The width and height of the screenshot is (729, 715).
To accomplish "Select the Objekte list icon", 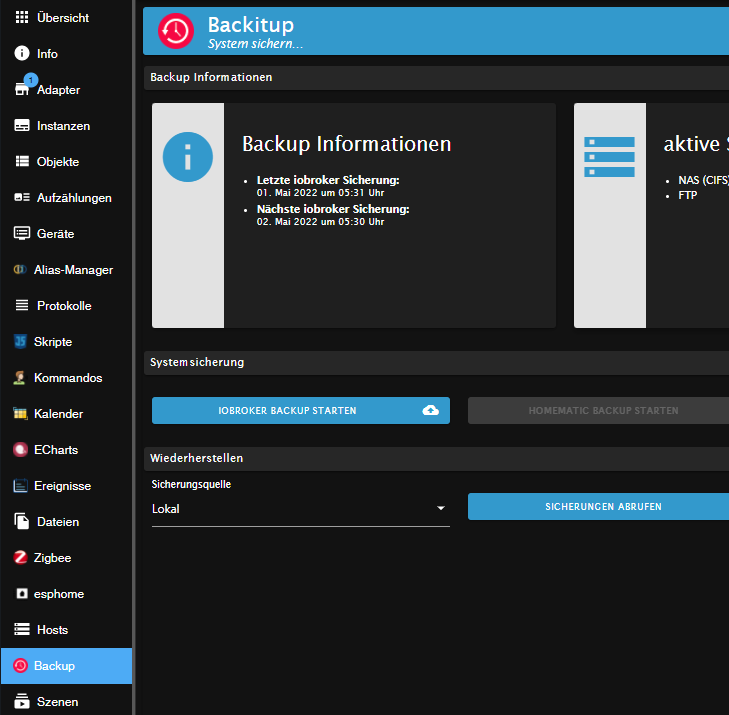I will (22, 161).
